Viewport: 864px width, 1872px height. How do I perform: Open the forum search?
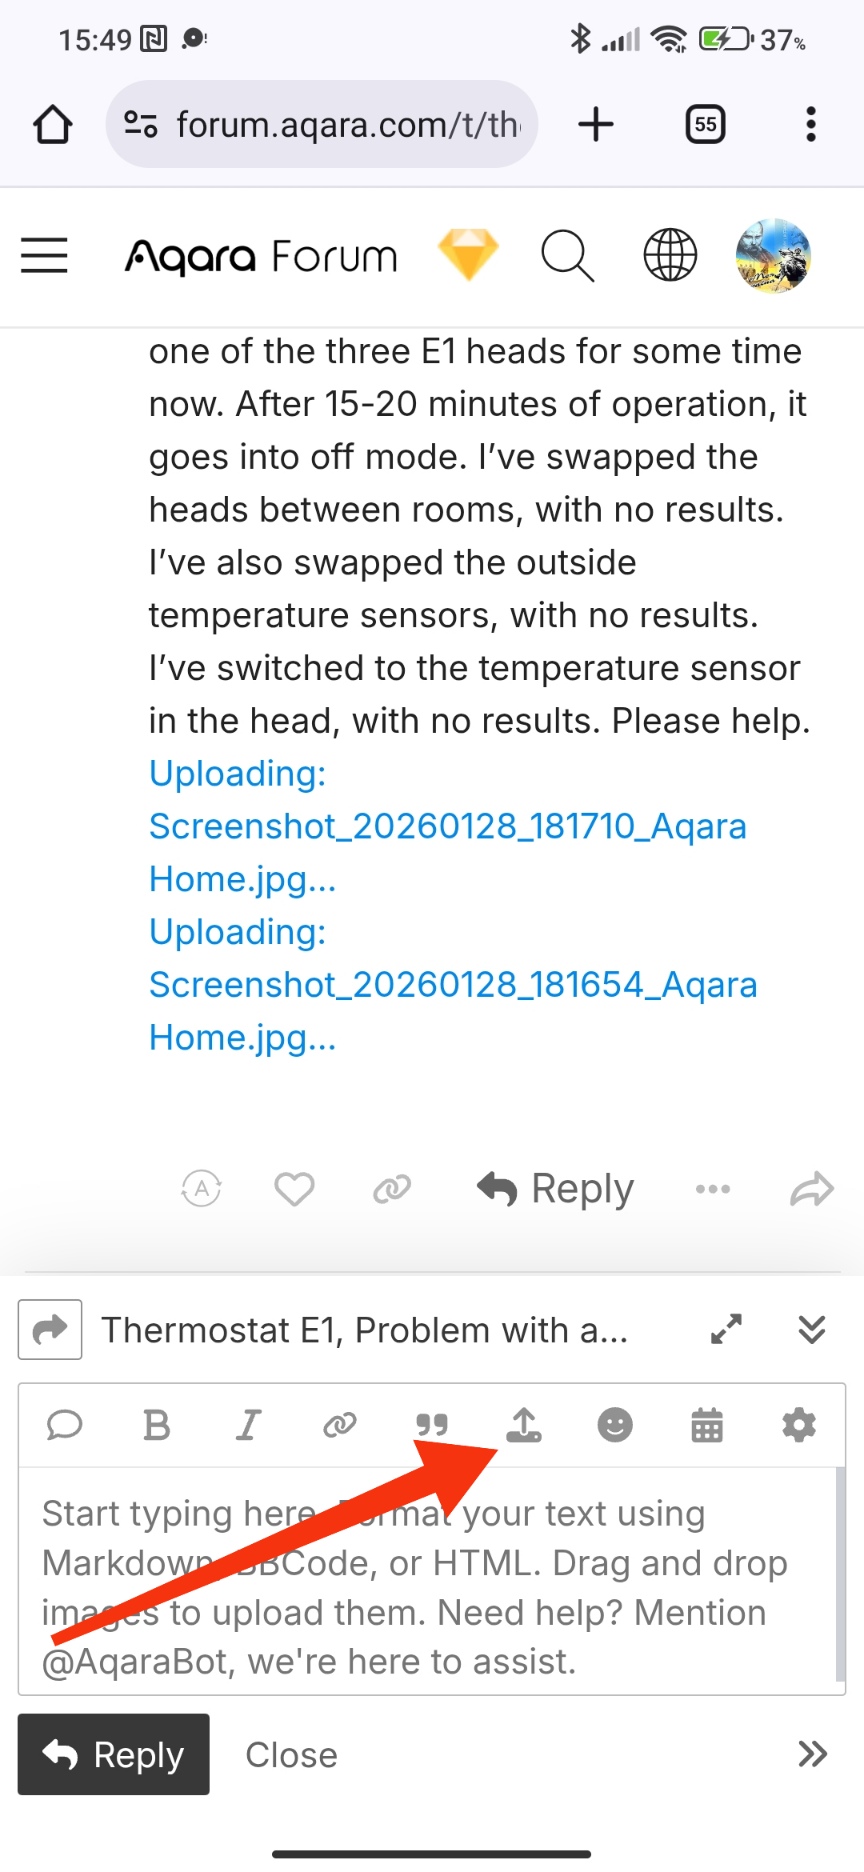567,256
